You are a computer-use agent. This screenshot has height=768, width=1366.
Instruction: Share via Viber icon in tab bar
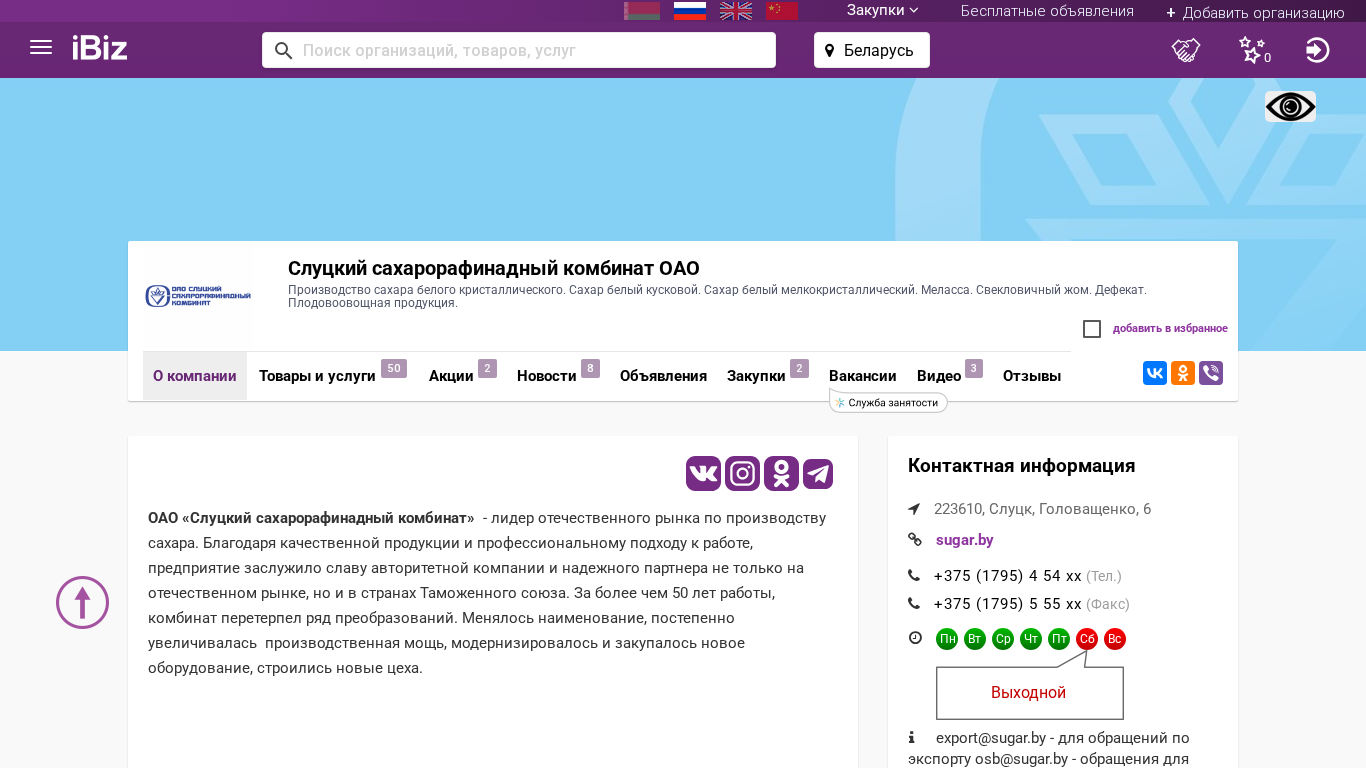(1211, 373)
